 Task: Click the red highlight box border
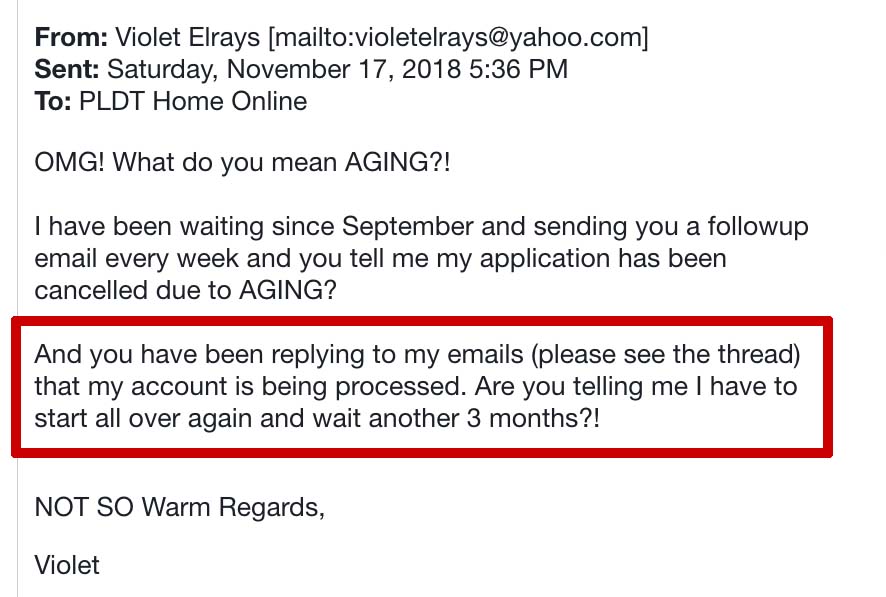click(420, 323)
